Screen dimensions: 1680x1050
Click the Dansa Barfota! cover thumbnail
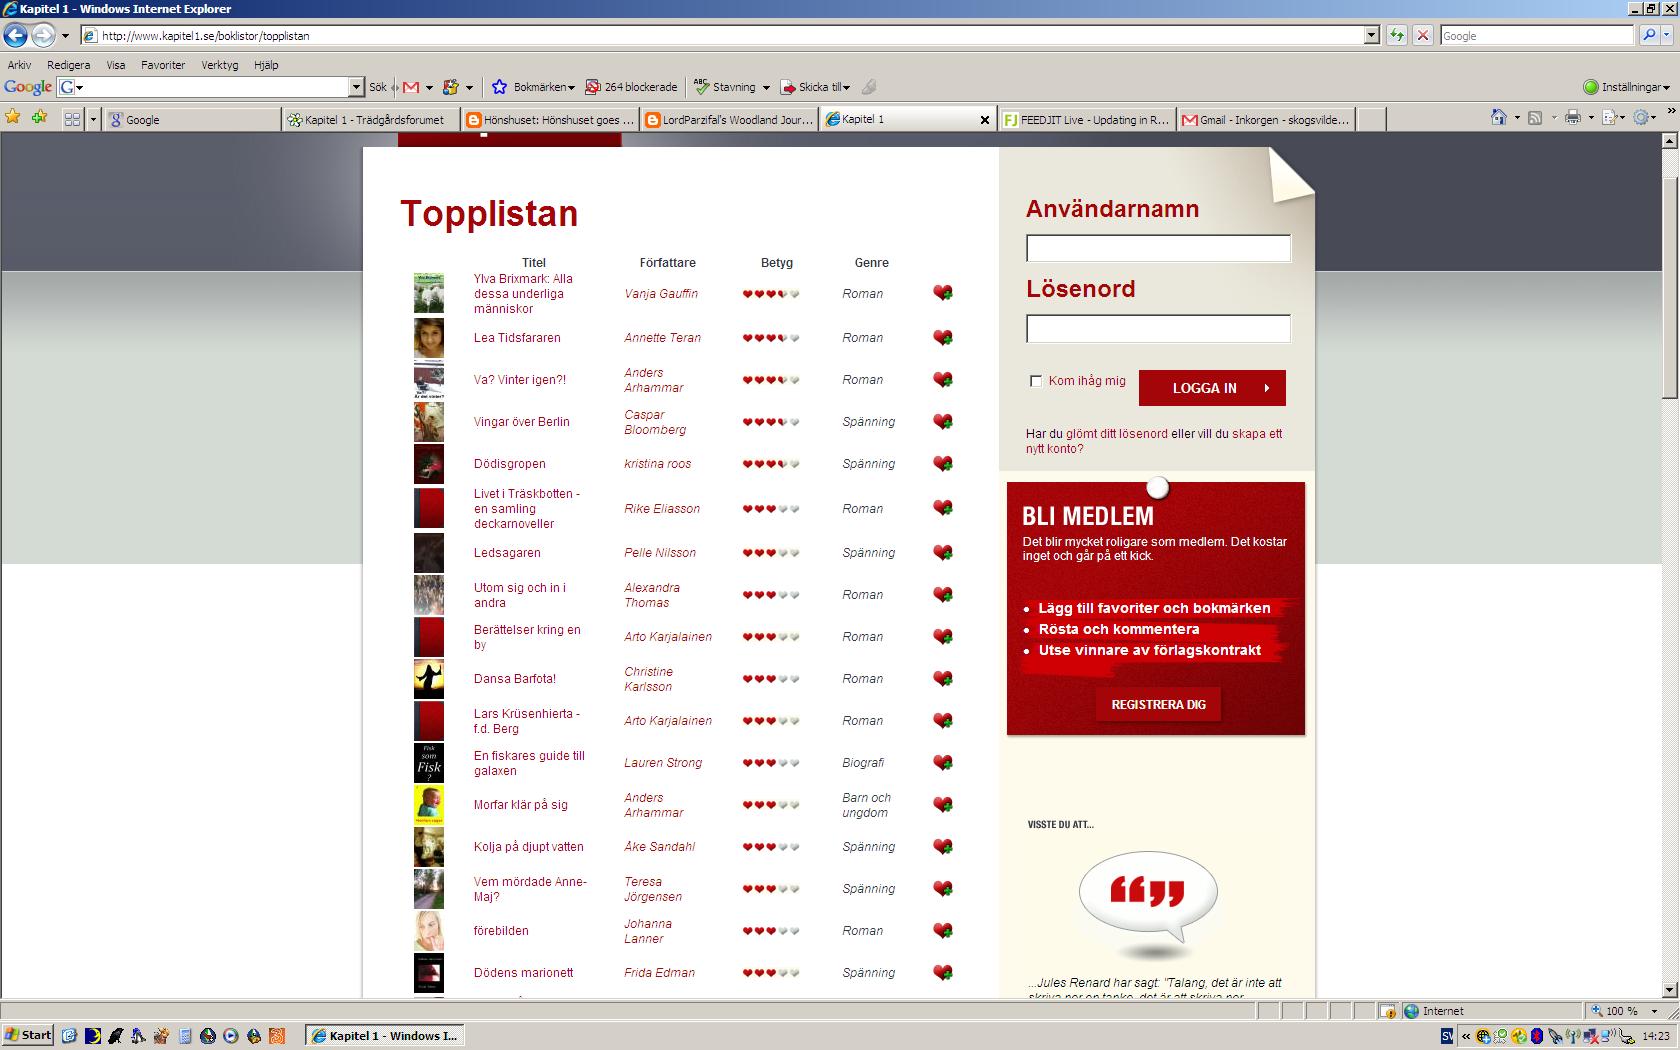429,679
